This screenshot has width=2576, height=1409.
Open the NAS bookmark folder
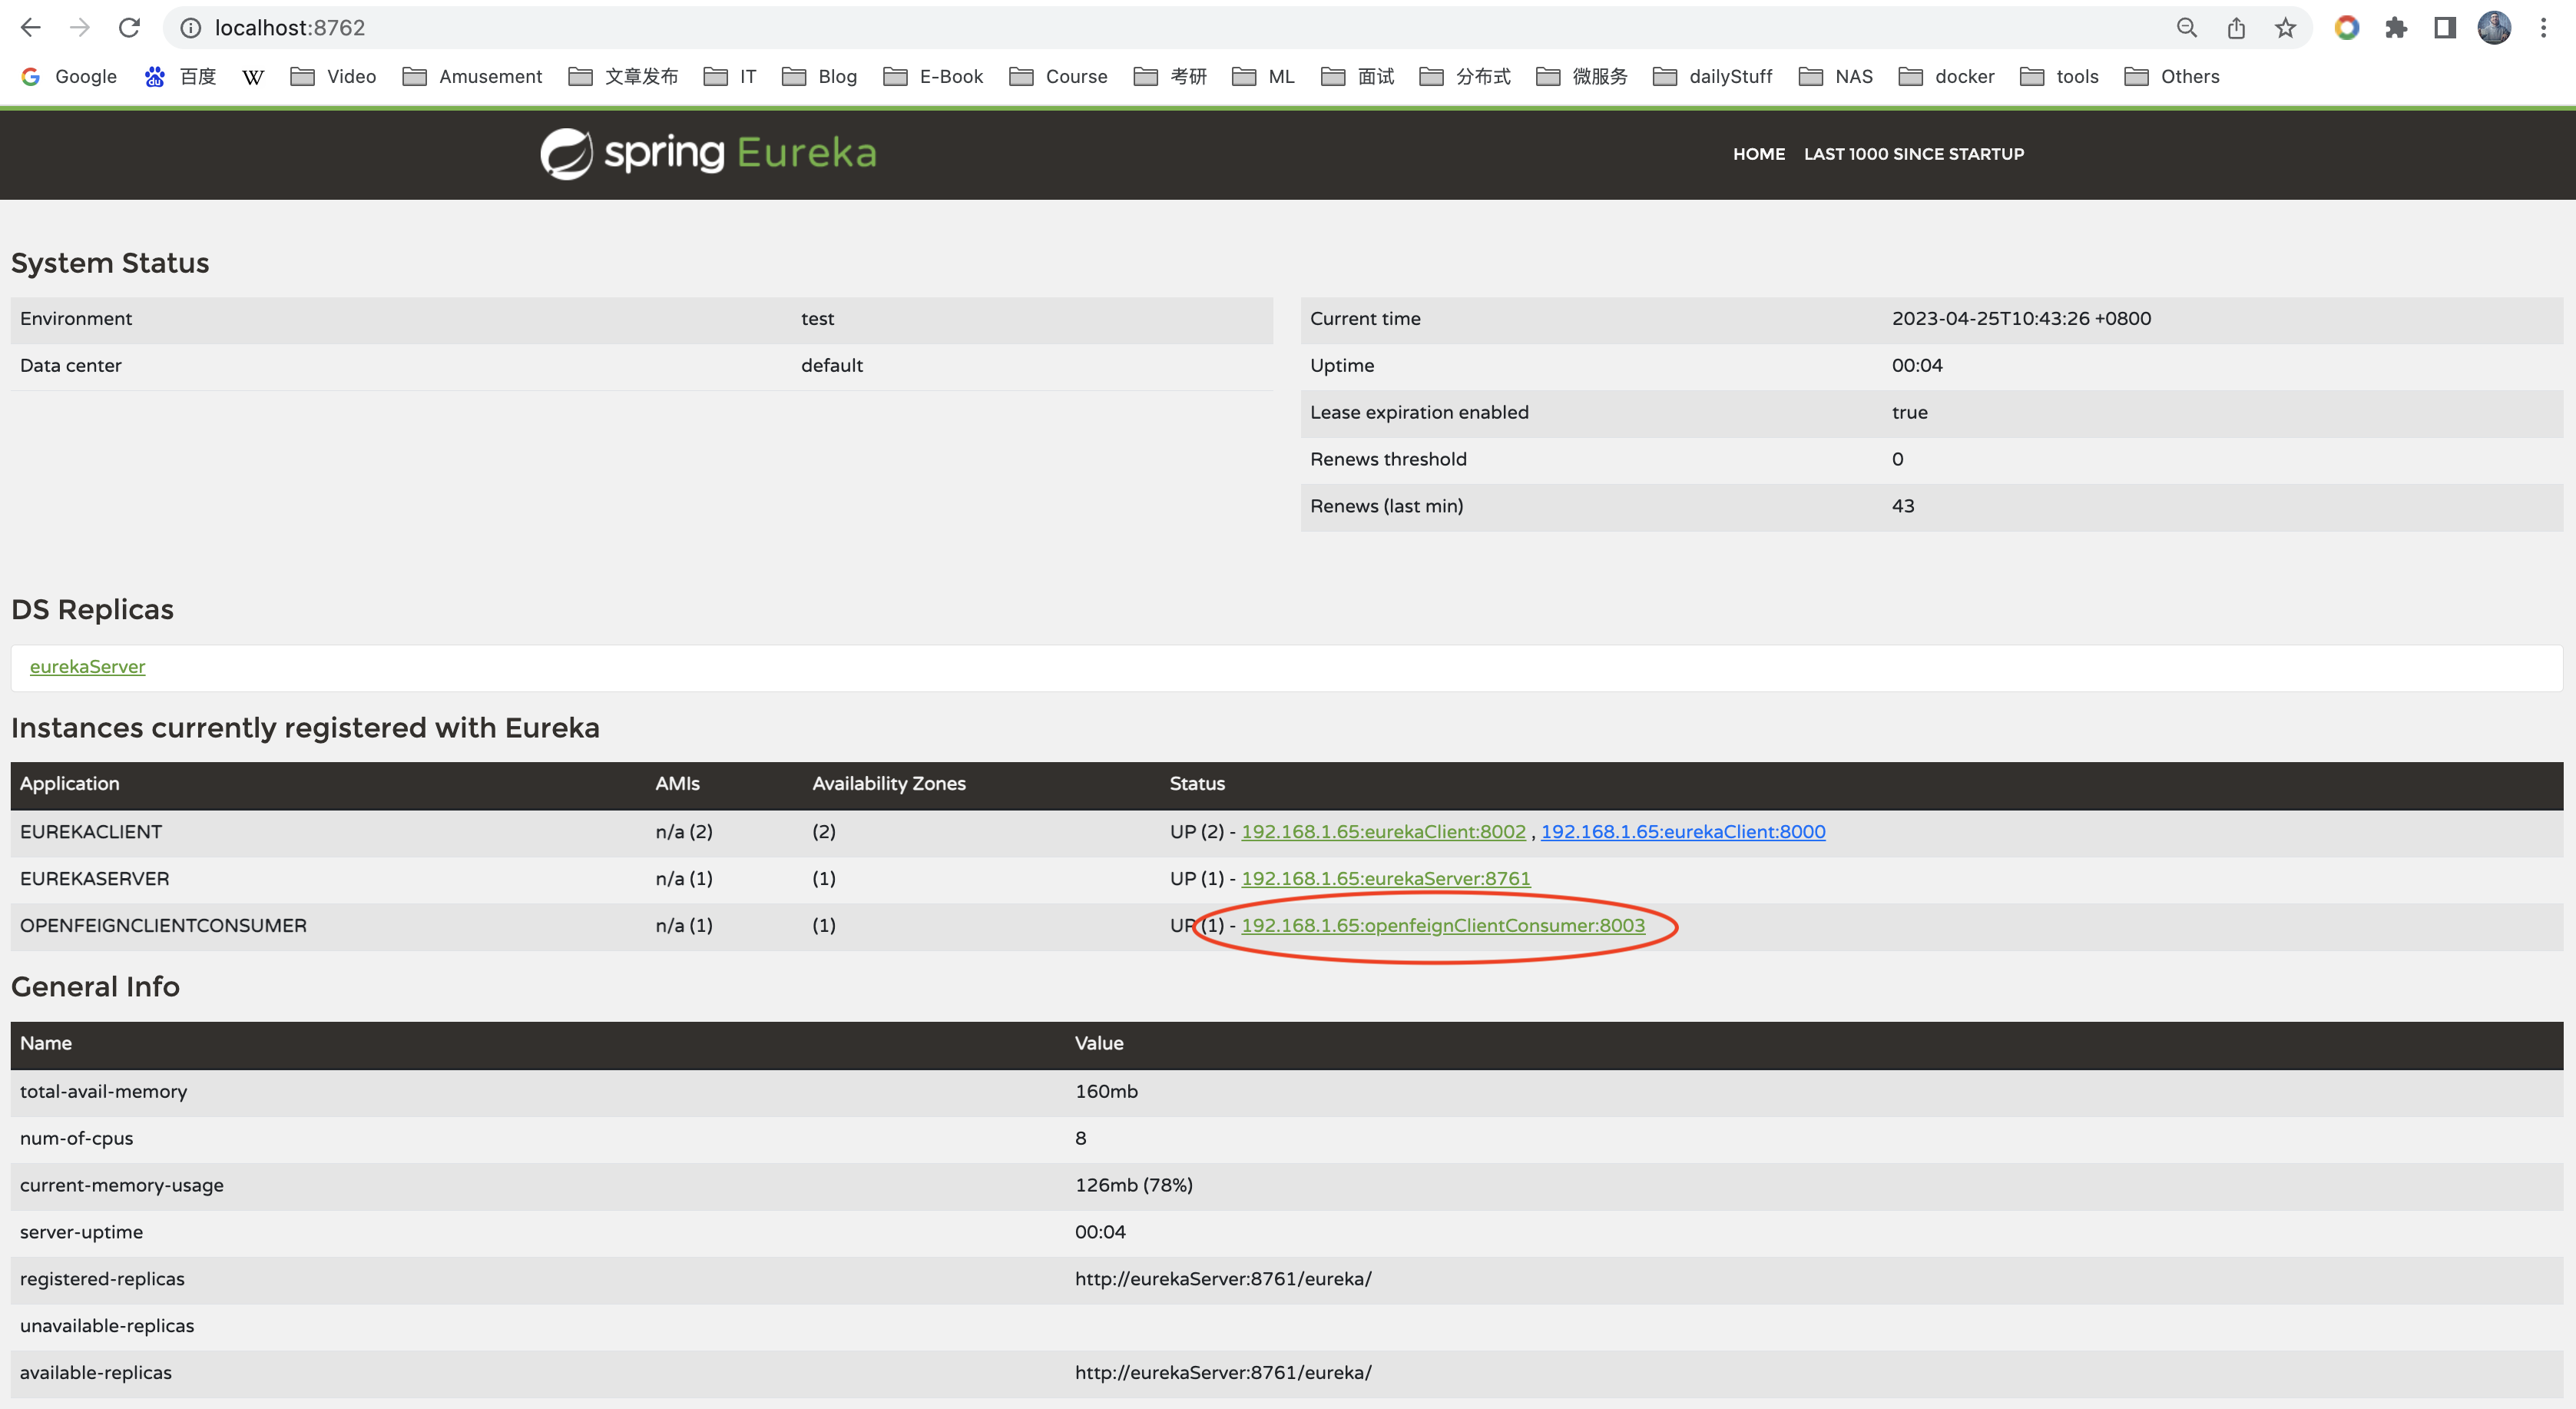click(1835, 77)
